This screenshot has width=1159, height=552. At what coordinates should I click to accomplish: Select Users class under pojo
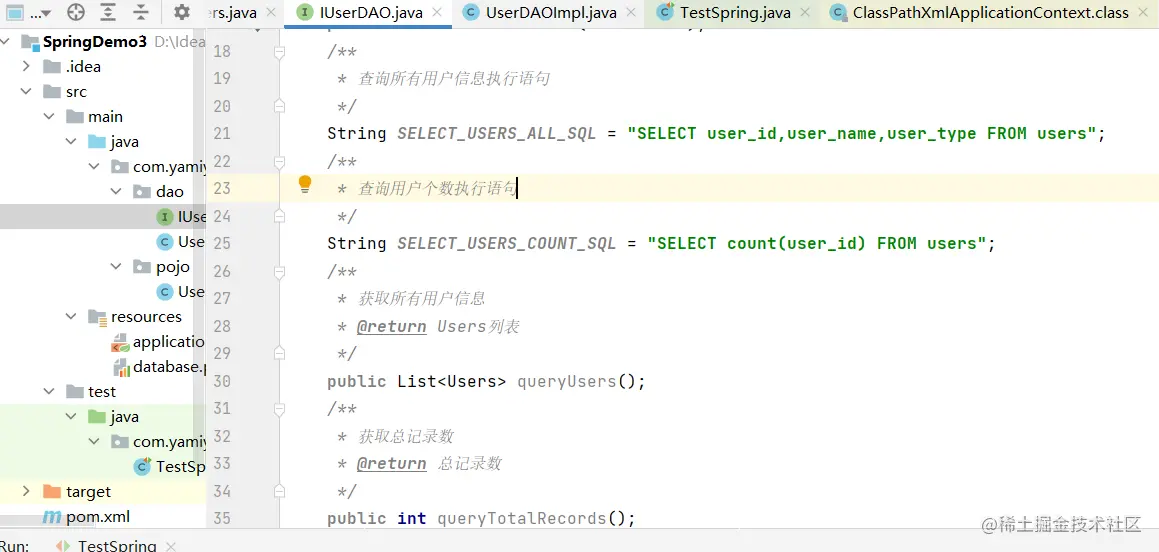pyautogui.click(x=182, y=292)
